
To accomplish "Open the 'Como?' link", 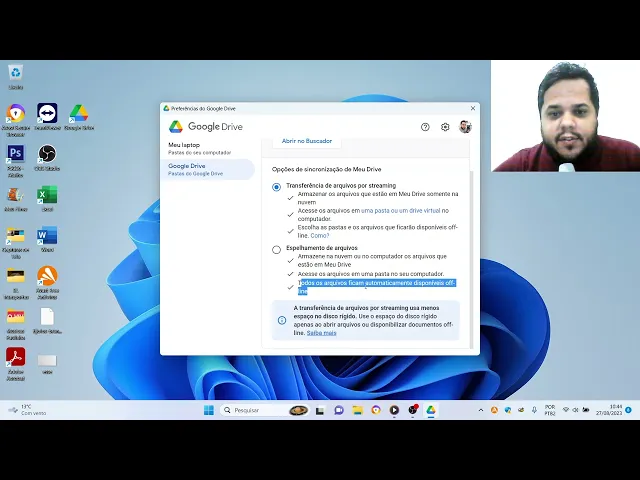I will coord(320,236).
